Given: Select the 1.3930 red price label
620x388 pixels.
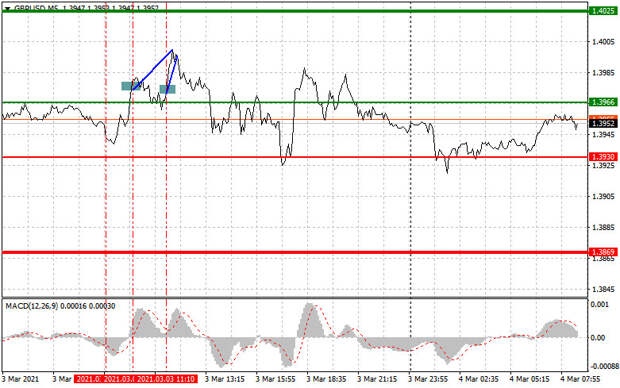Looking at the screenshot, I should [603, 157].
